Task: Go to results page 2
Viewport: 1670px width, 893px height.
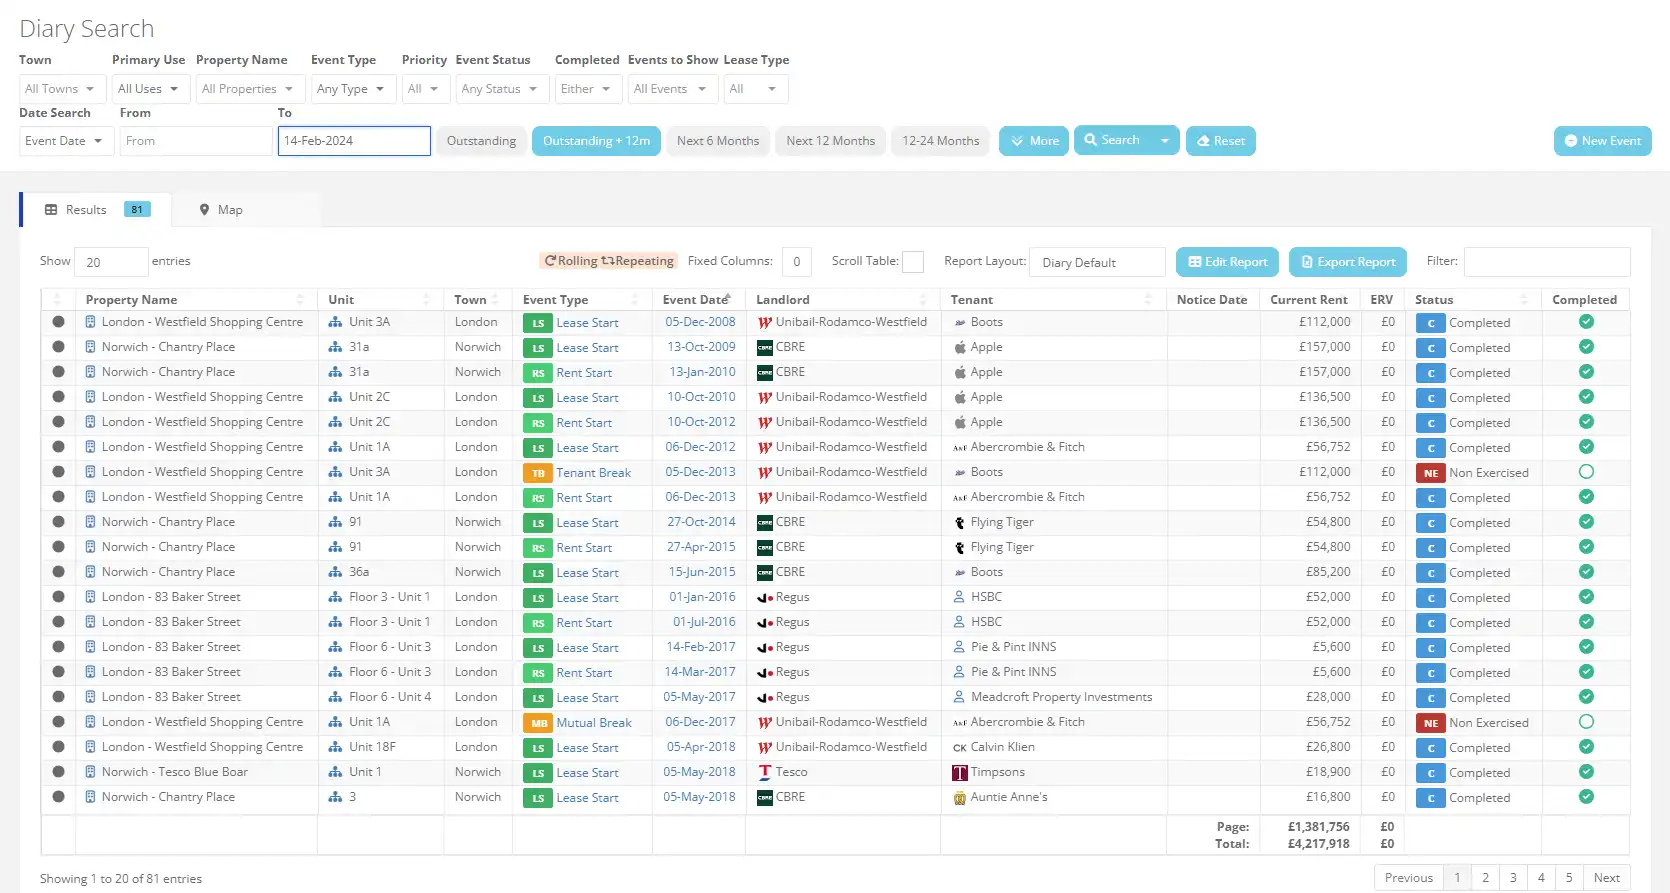Action: point(1485,878)
